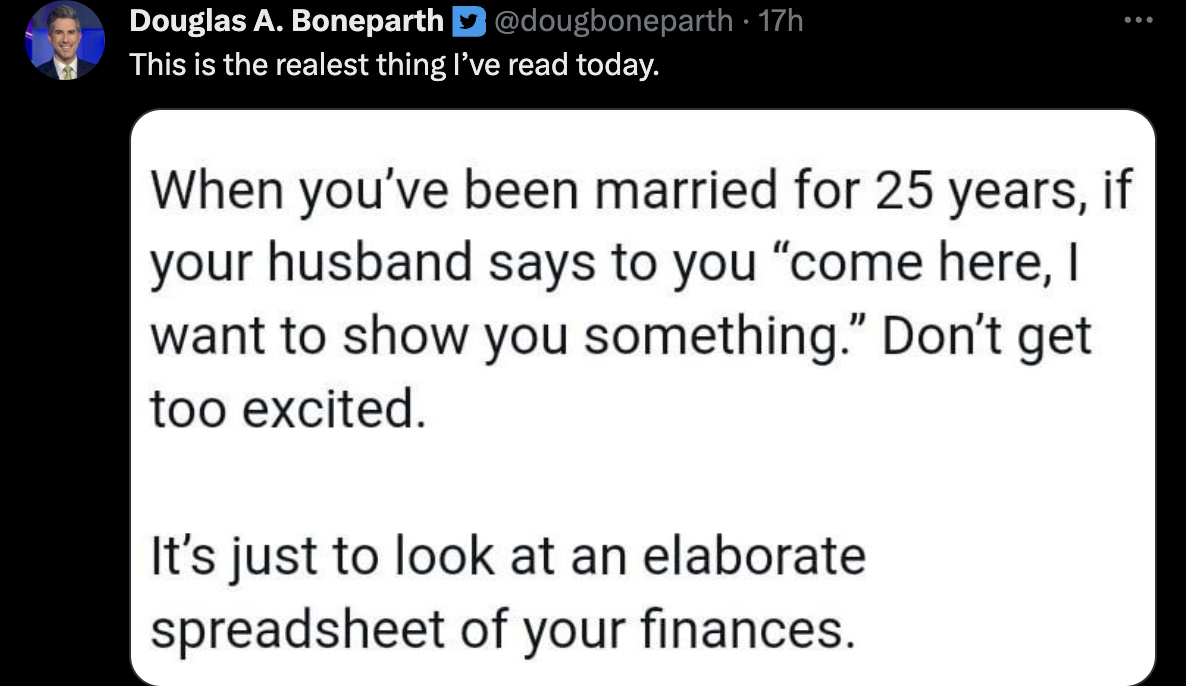
Task: Click the phrase "too excited."
Action: coord(281,410)
